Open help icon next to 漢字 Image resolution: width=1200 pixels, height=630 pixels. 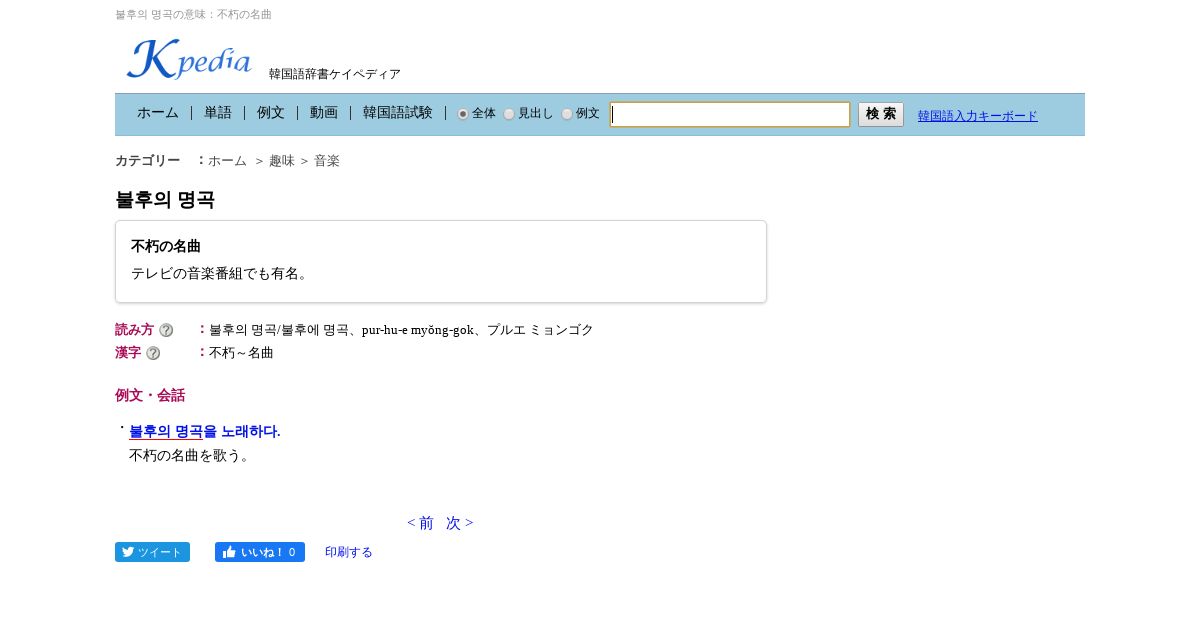(x=153, y=353)
